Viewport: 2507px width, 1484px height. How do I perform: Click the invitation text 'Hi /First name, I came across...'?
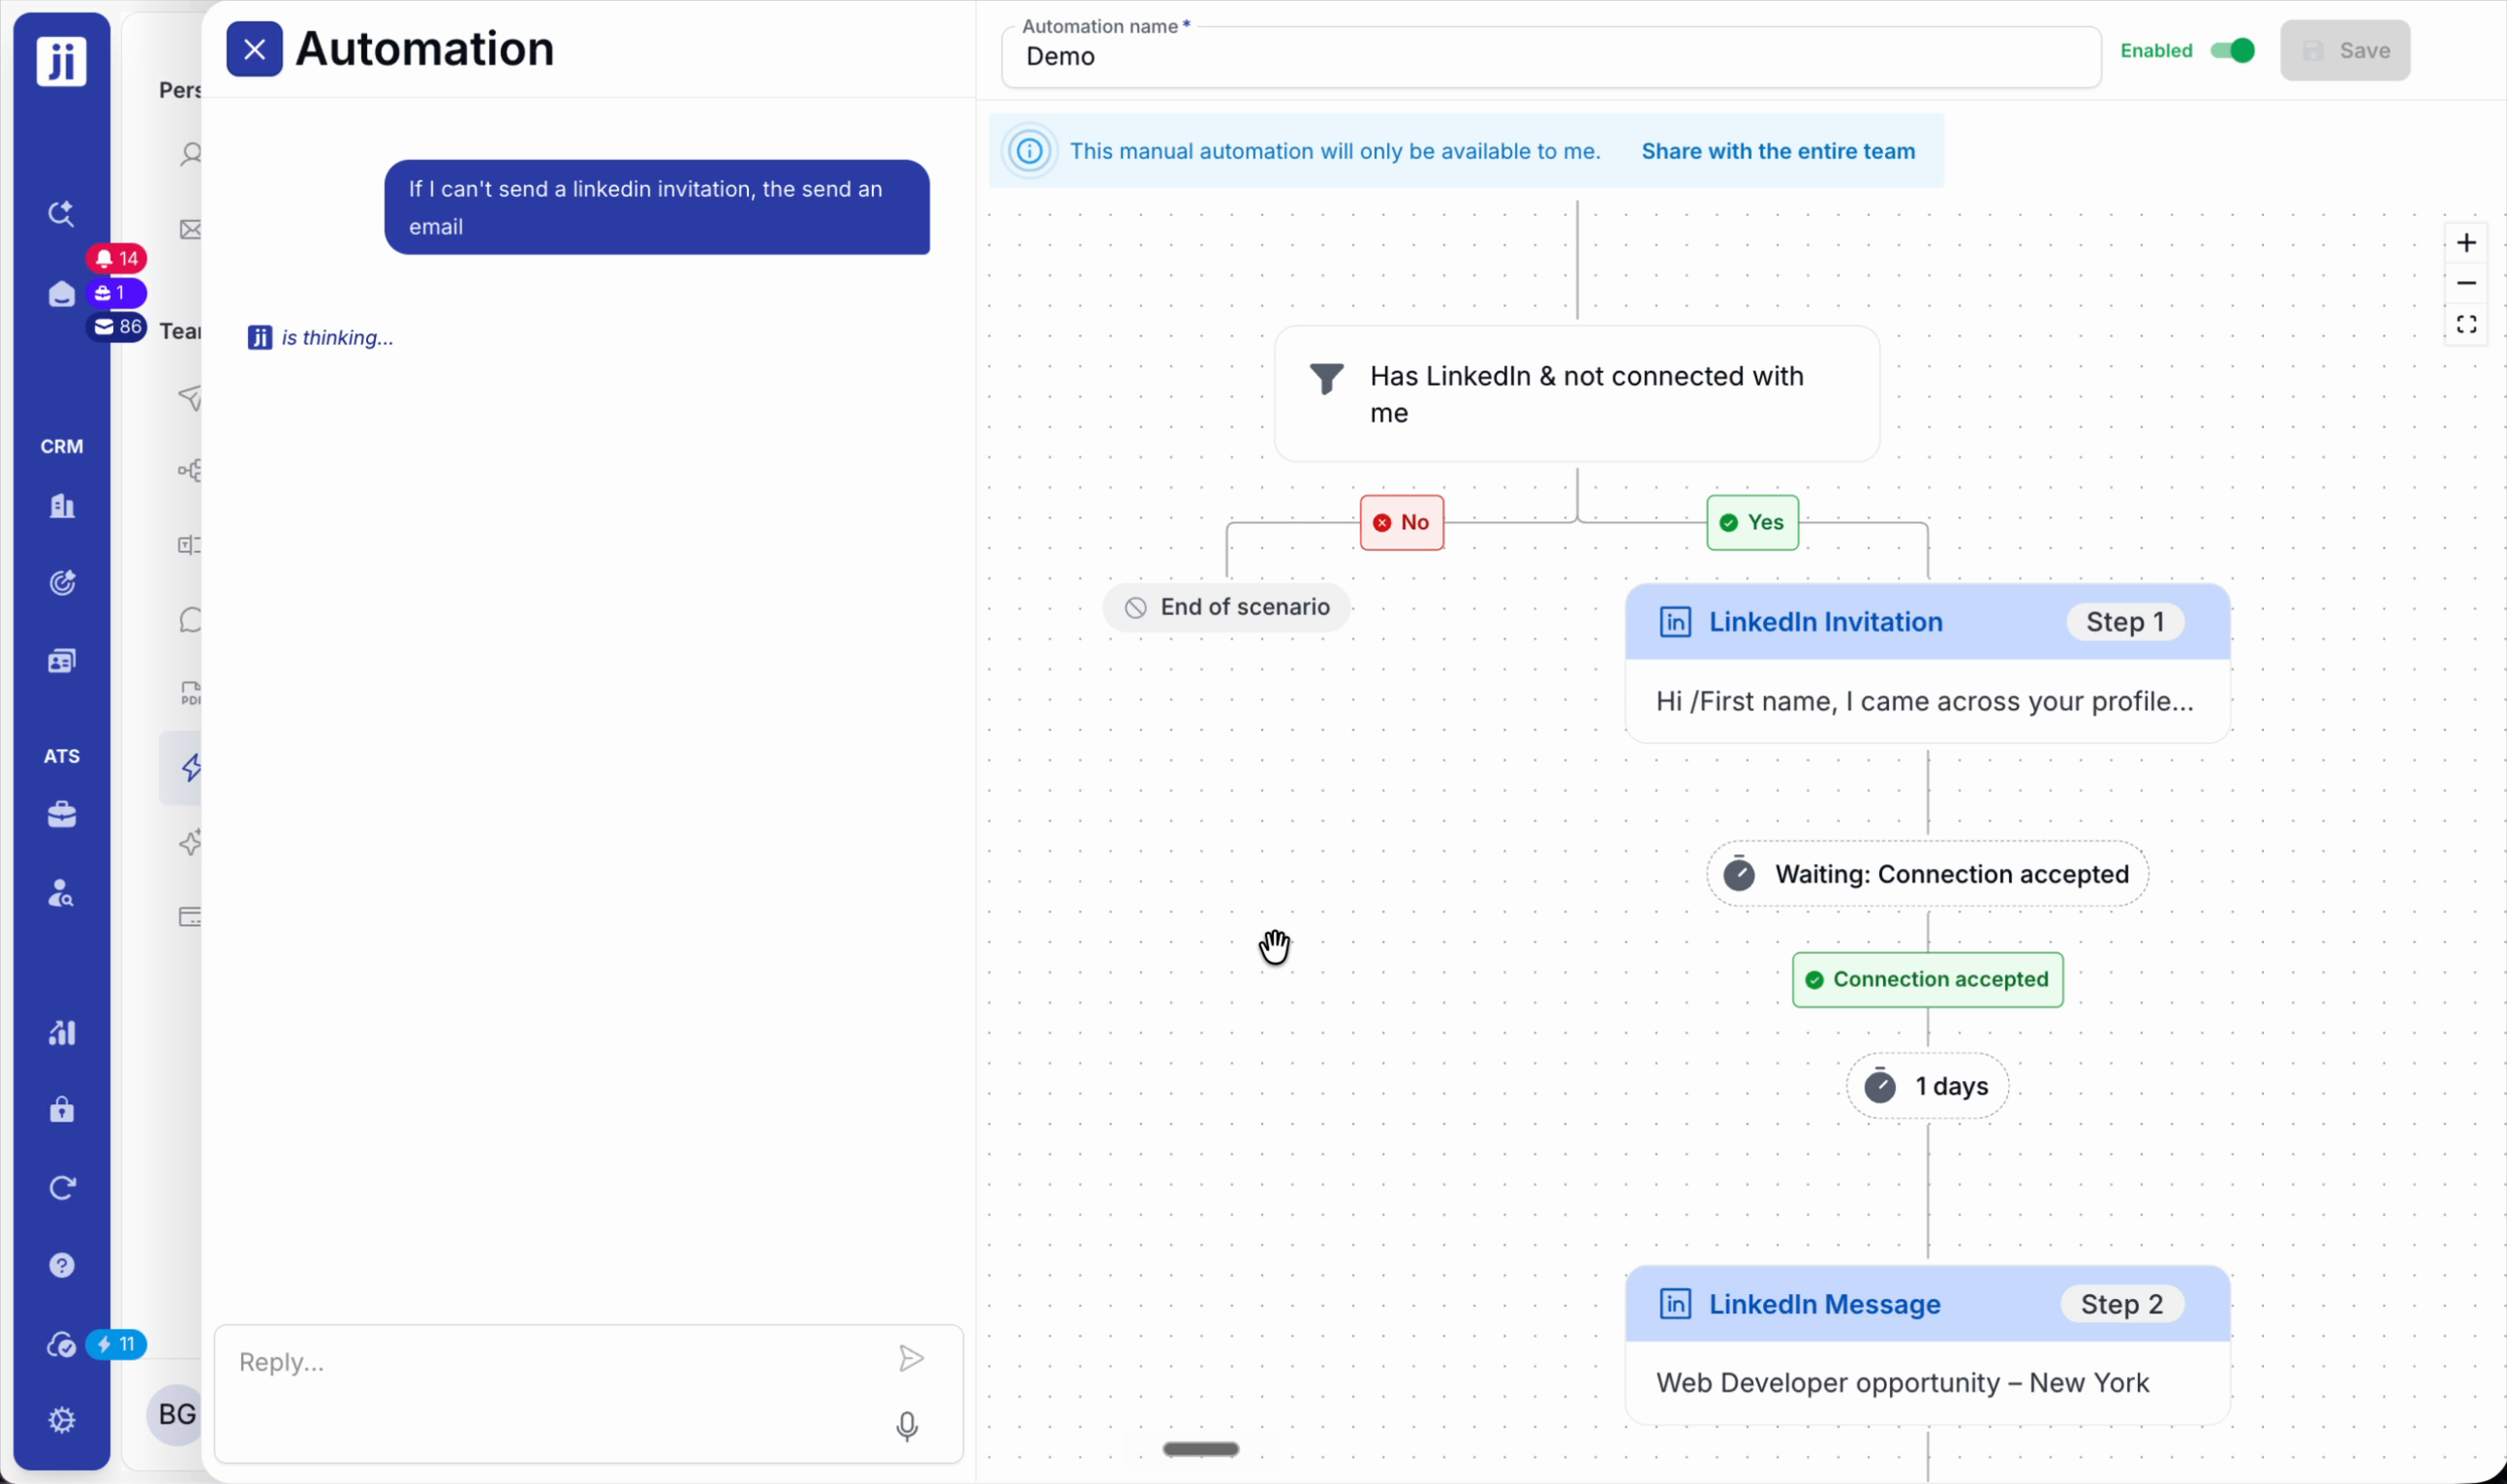(x=1924, y=702)
